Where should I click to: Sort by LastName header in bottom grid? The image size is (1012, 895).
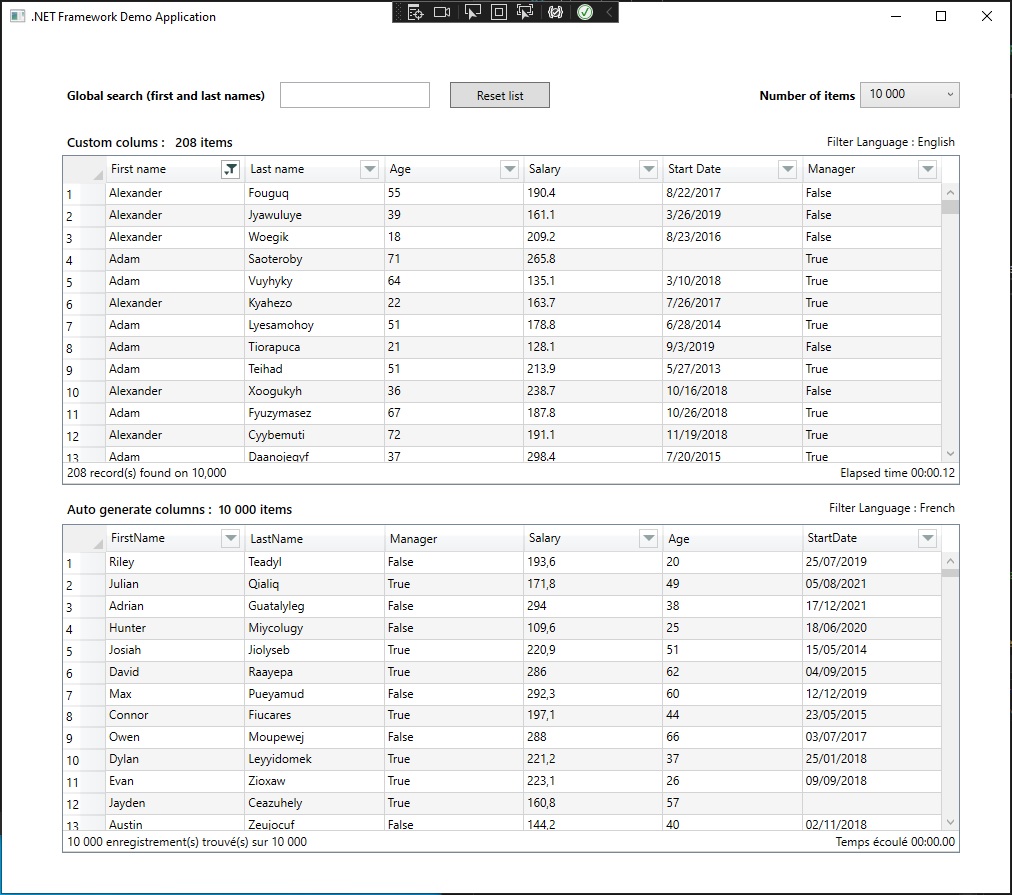pos(314,538)
